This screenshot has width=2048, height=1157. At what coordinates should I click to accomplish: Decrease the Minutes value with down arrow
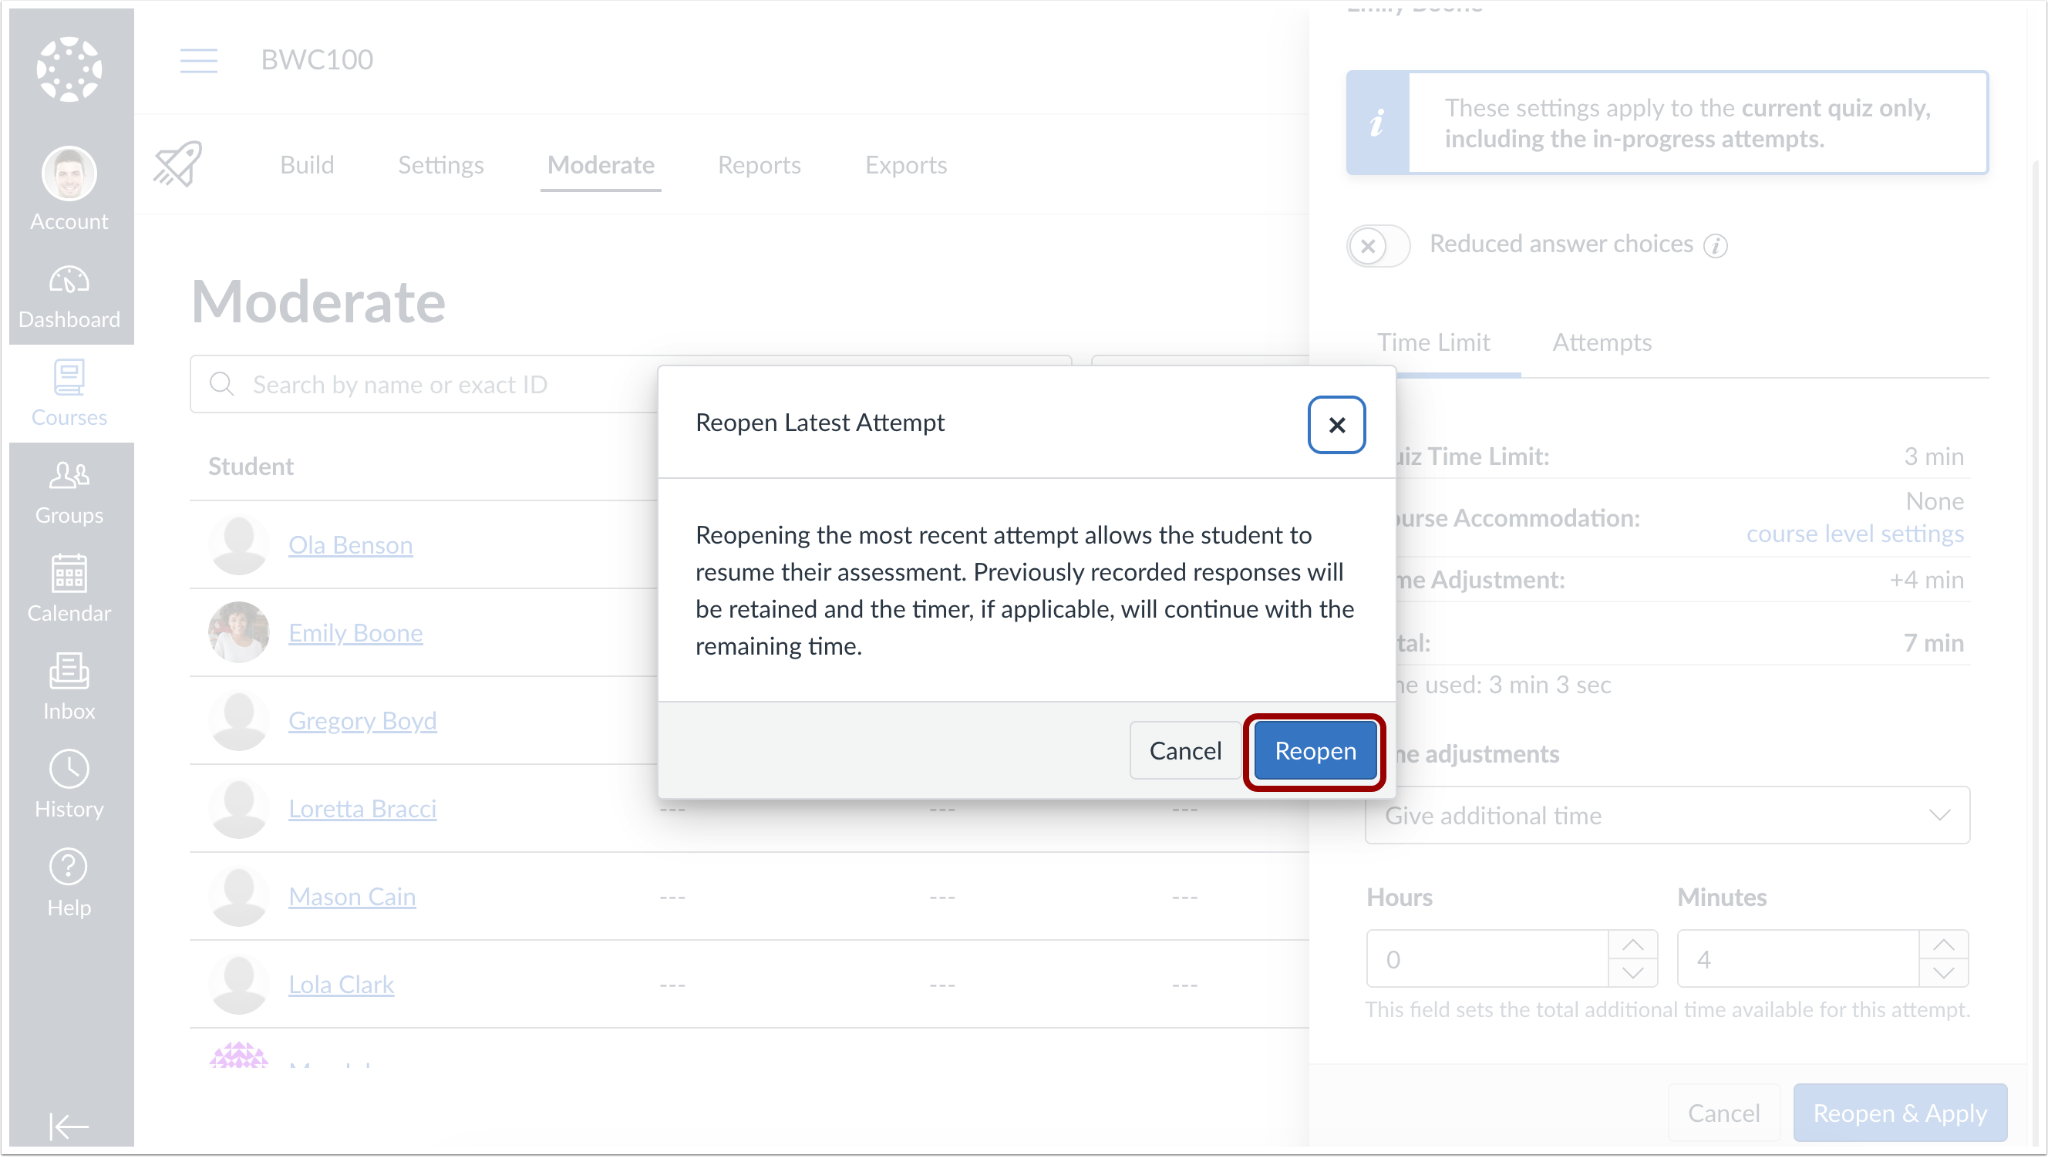tap(1944, 973)
